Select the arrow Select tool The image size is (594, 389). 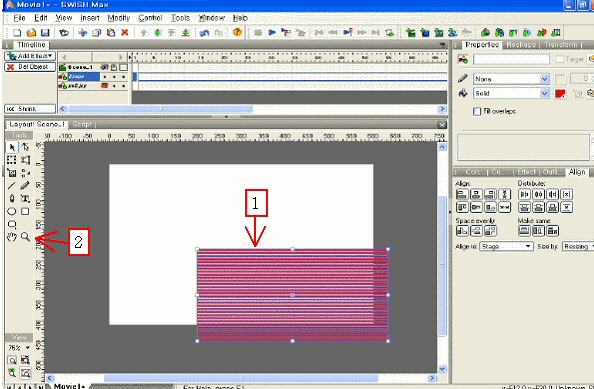pyautogui.click(x=12, y=147)
